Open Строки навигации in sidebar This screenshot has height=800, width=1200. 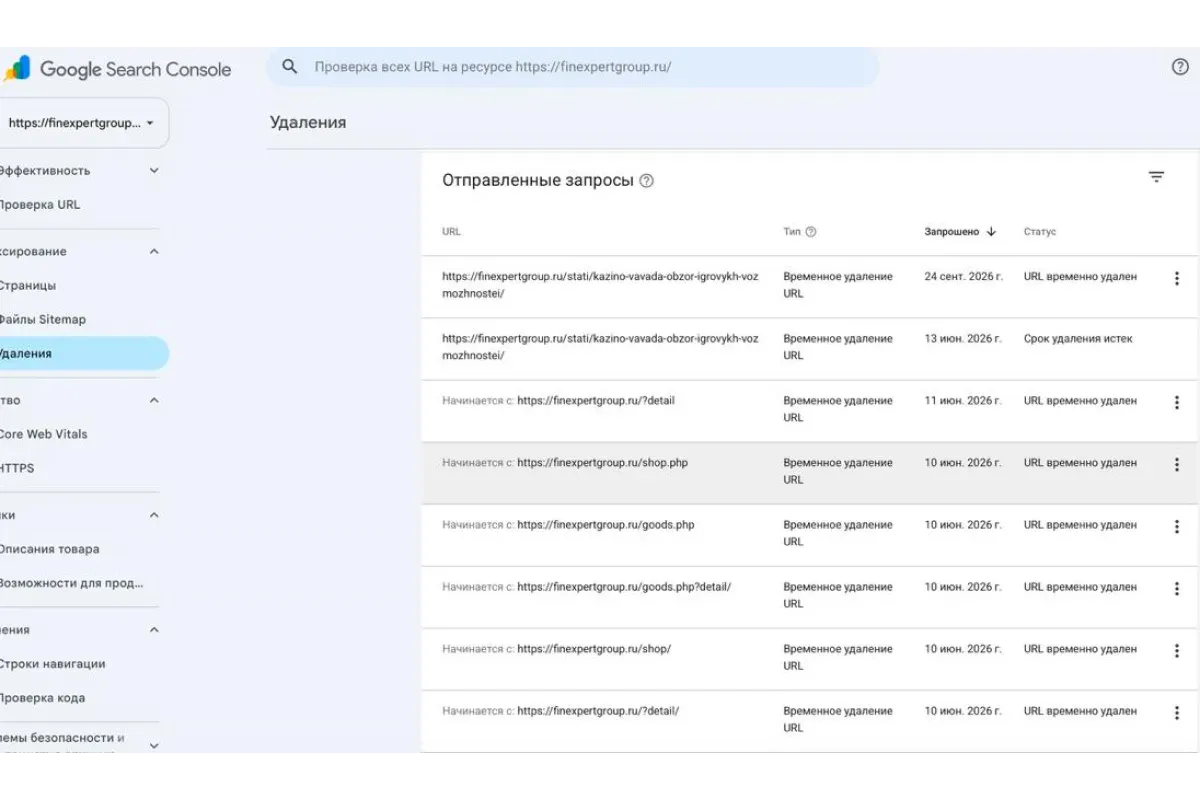click(53, 664)
